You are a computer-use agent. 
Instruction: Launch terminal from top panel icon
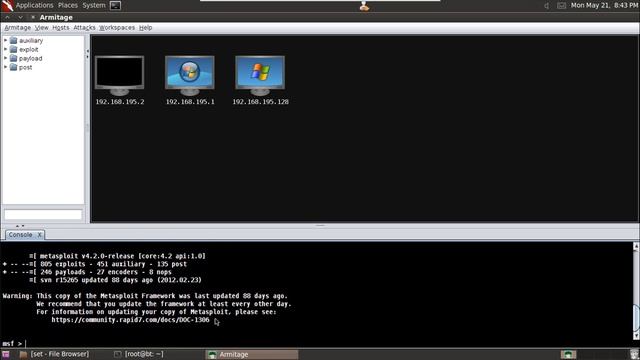click(116, 5)
